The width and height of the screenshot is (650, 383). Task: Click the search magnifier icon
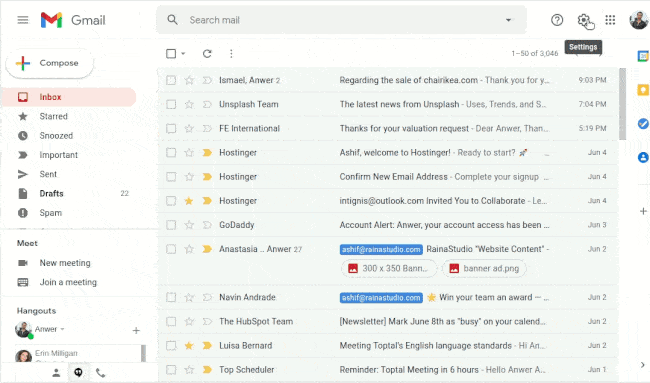(x=172, y=20)
